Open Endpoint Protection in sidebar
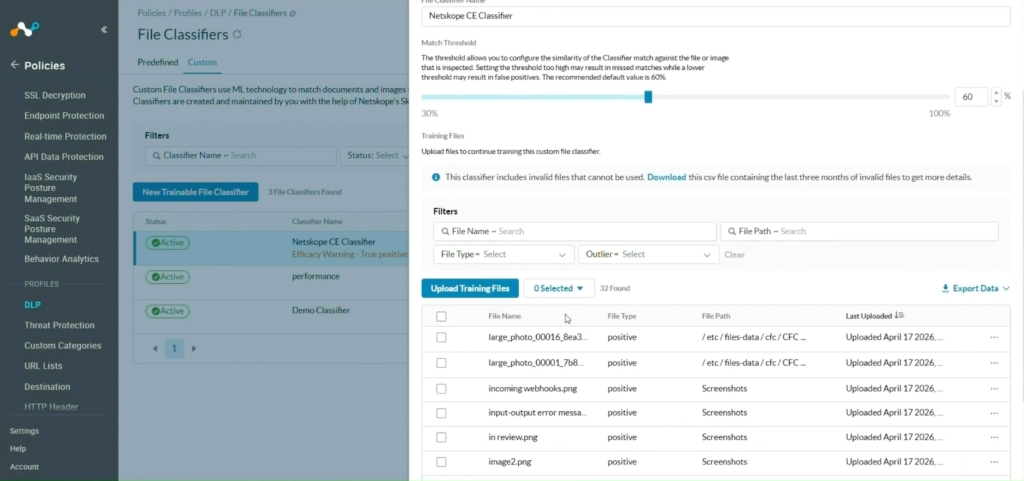This screenshot has height=481, width=1024. click(x=64, y=116)
